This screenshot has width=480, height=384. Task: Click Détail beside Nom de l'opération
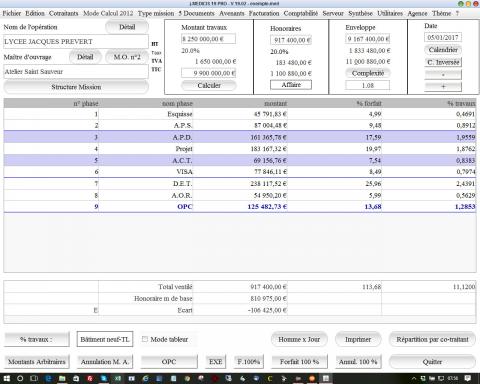pos(127,27)
